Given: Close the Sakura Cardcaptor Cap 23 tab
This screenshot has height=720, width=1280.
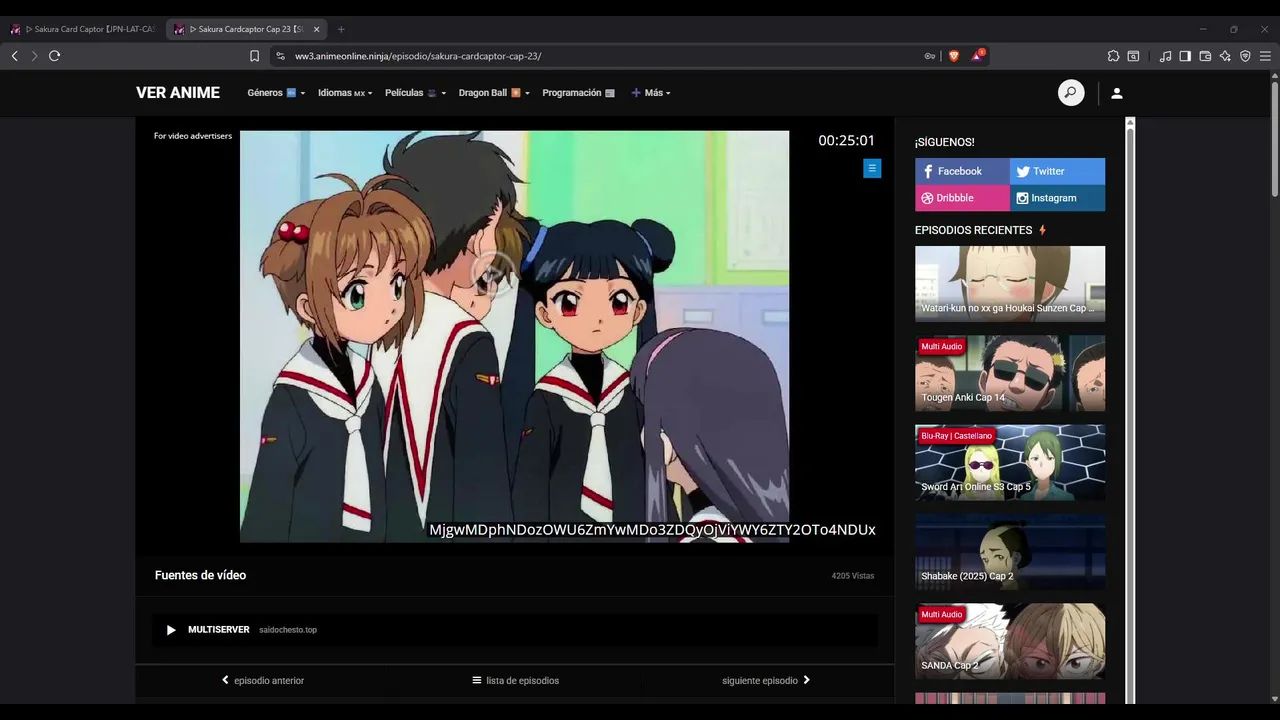Looking at the screenshot, I should point(316,29).
